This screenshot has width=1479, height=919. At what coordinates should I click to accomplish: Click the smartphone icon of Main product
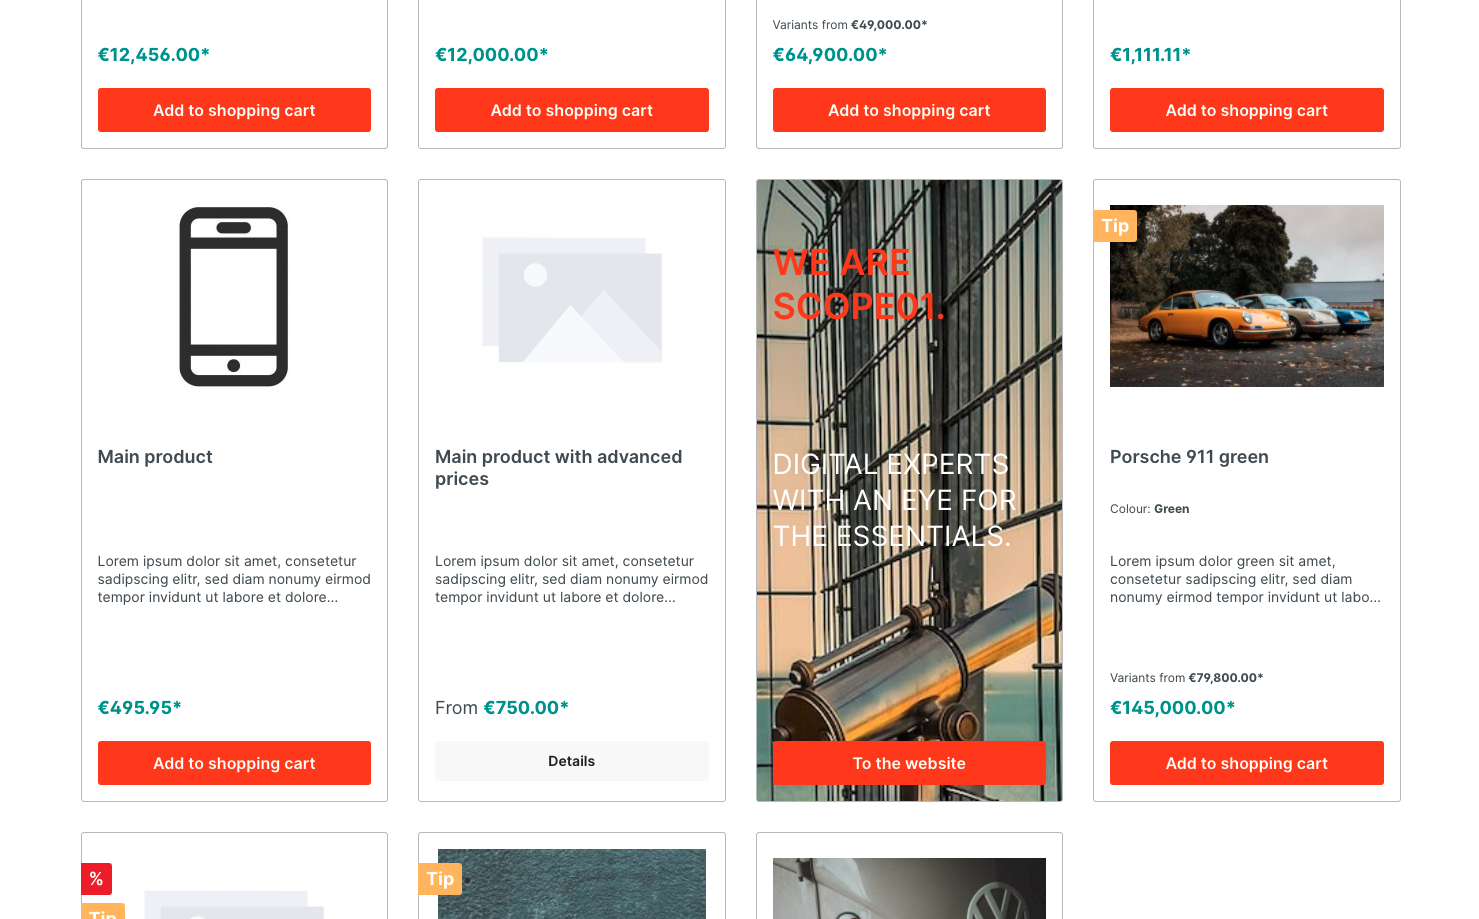pos(234,297)
